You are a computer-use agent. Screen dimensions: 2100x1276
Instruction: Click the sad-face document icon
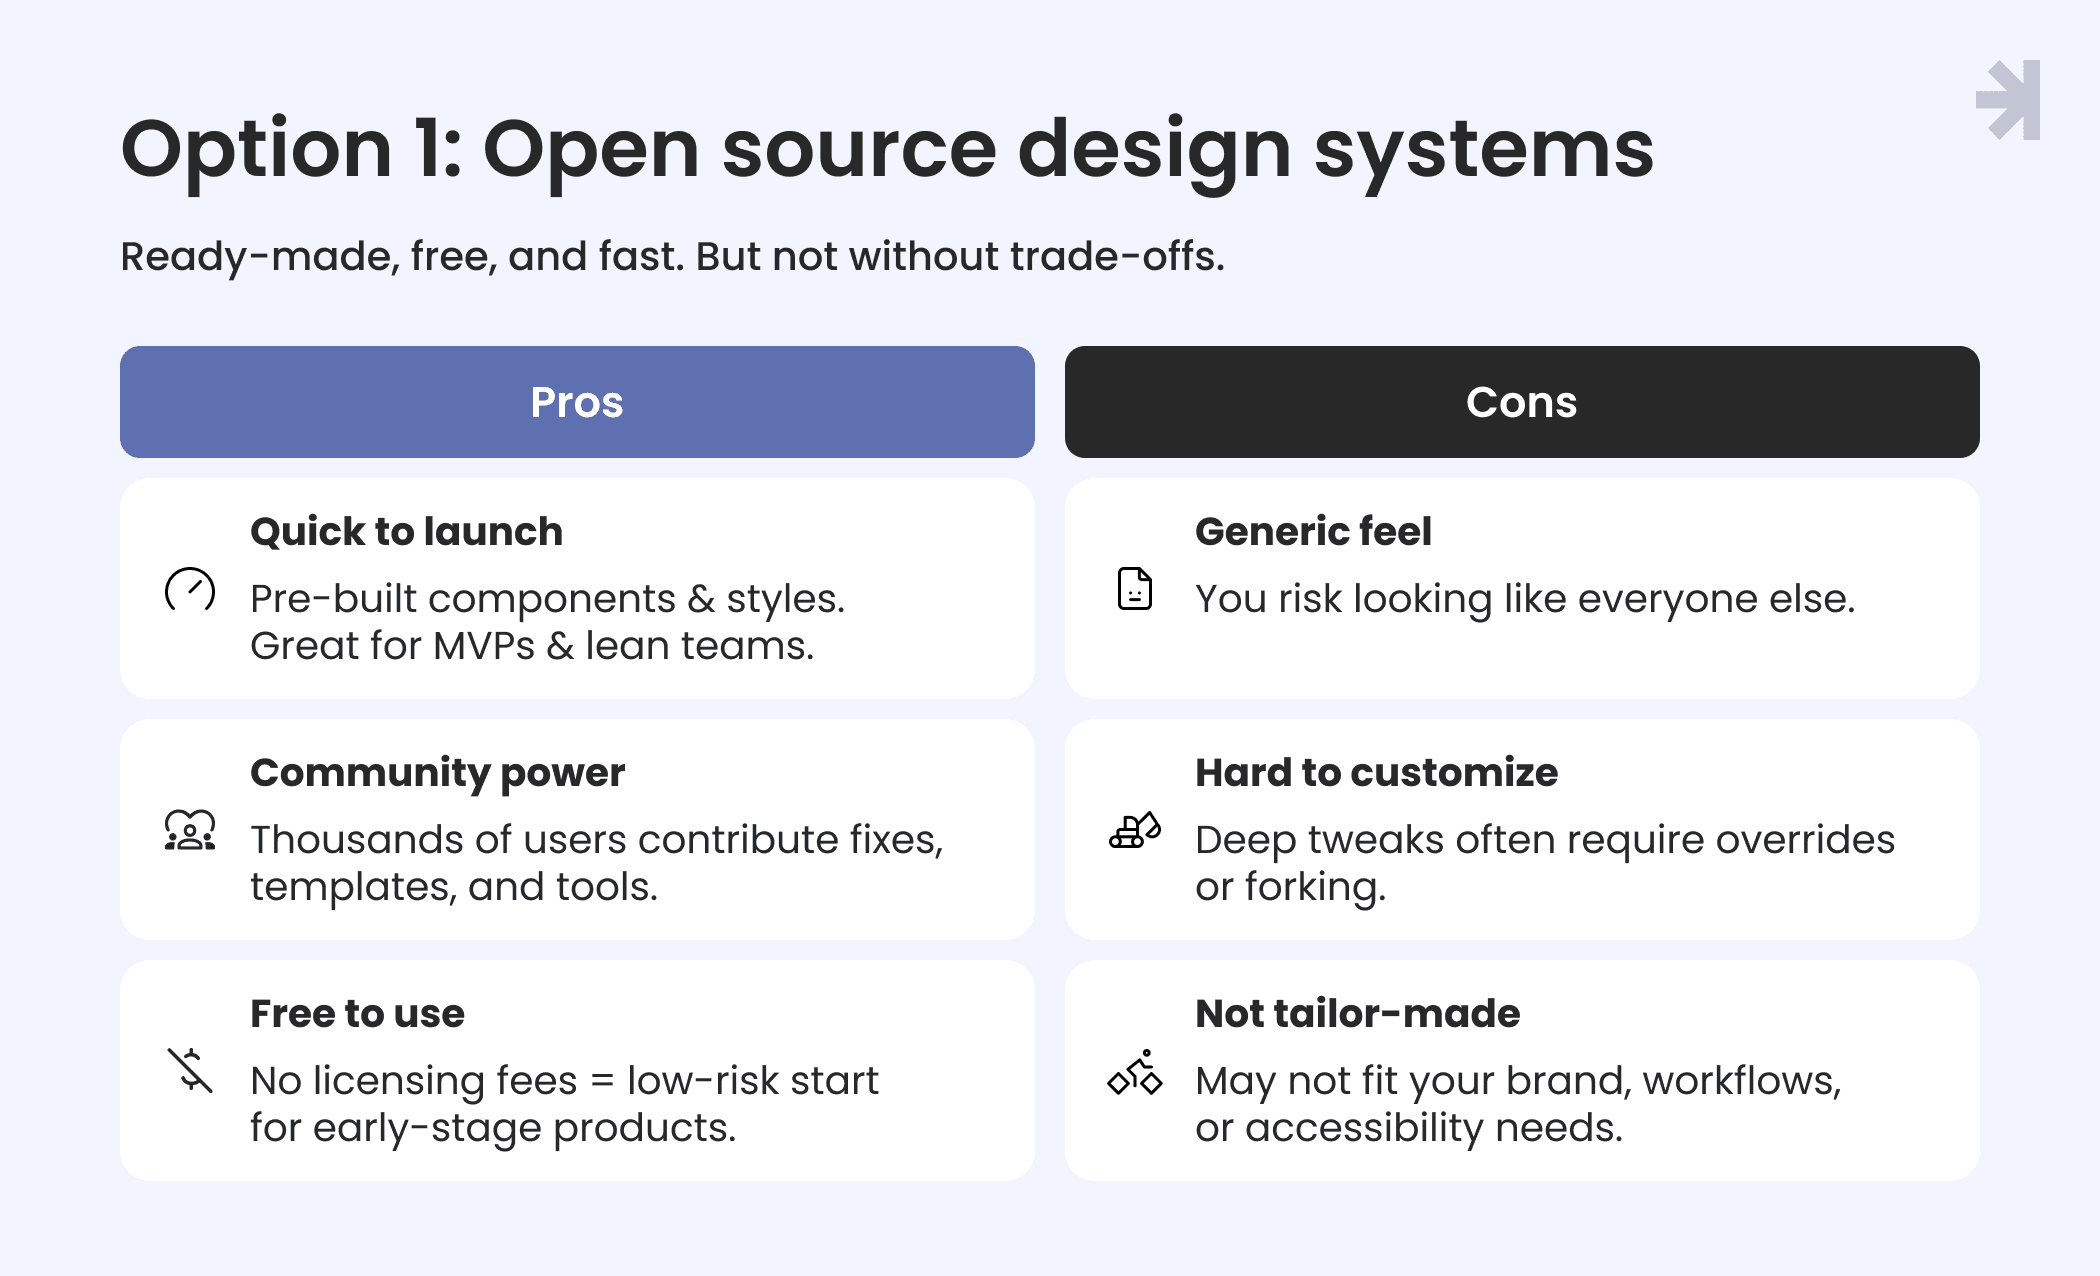(x=1135, y=589)
